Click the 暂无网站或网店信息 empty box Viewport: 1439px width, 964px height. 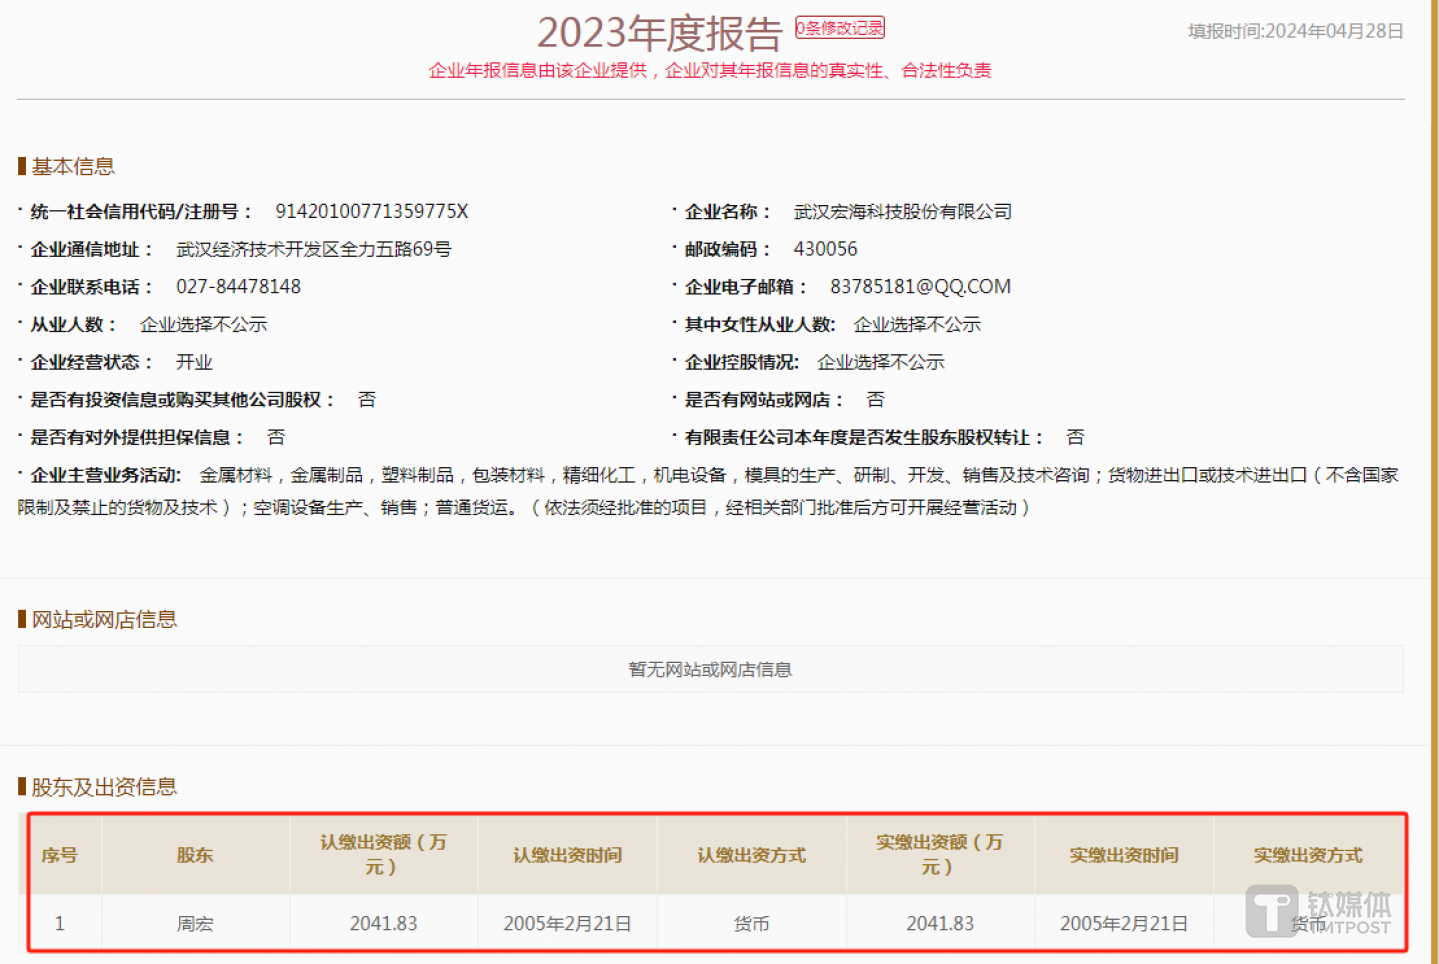click(710, 669)
